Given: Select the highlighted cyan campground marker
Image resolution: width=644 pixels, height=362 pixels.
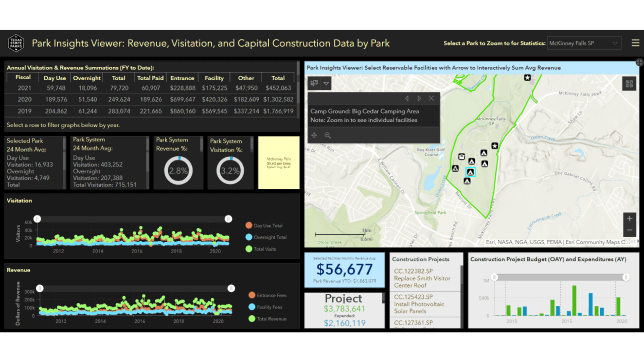Looking at the screenshot, I should [470, 172].
